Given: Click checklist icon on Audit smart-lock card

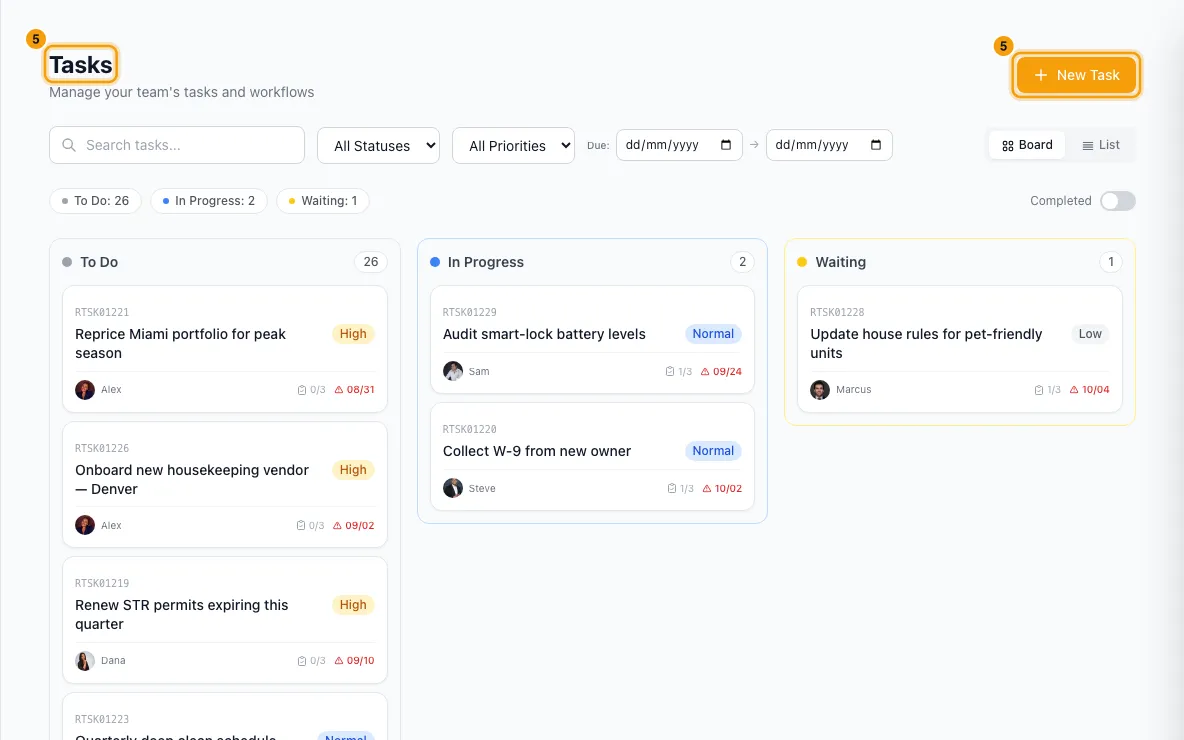Looking at the screenshot, I should tap(670, 372).
